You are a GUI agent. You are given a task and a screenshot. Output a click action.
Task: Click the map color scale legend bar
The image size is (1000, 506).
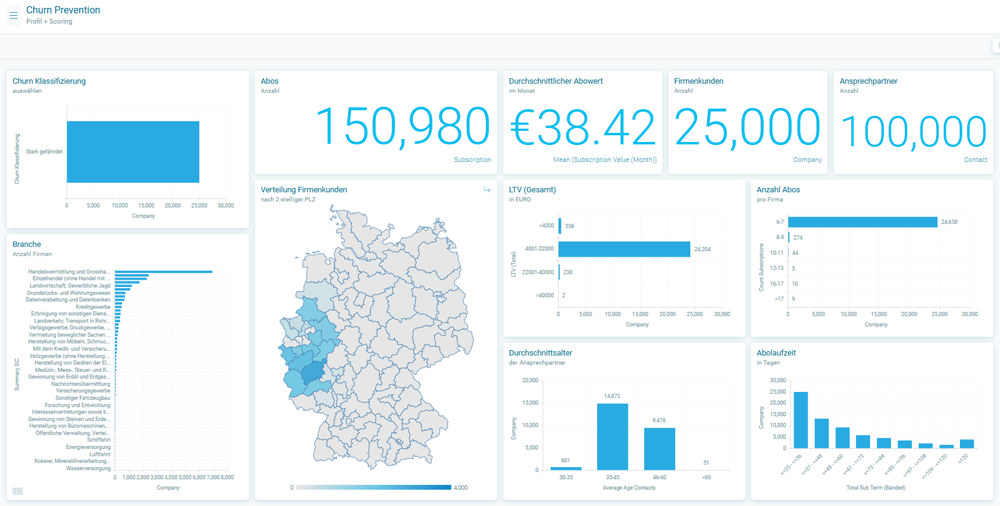point(373,487)
